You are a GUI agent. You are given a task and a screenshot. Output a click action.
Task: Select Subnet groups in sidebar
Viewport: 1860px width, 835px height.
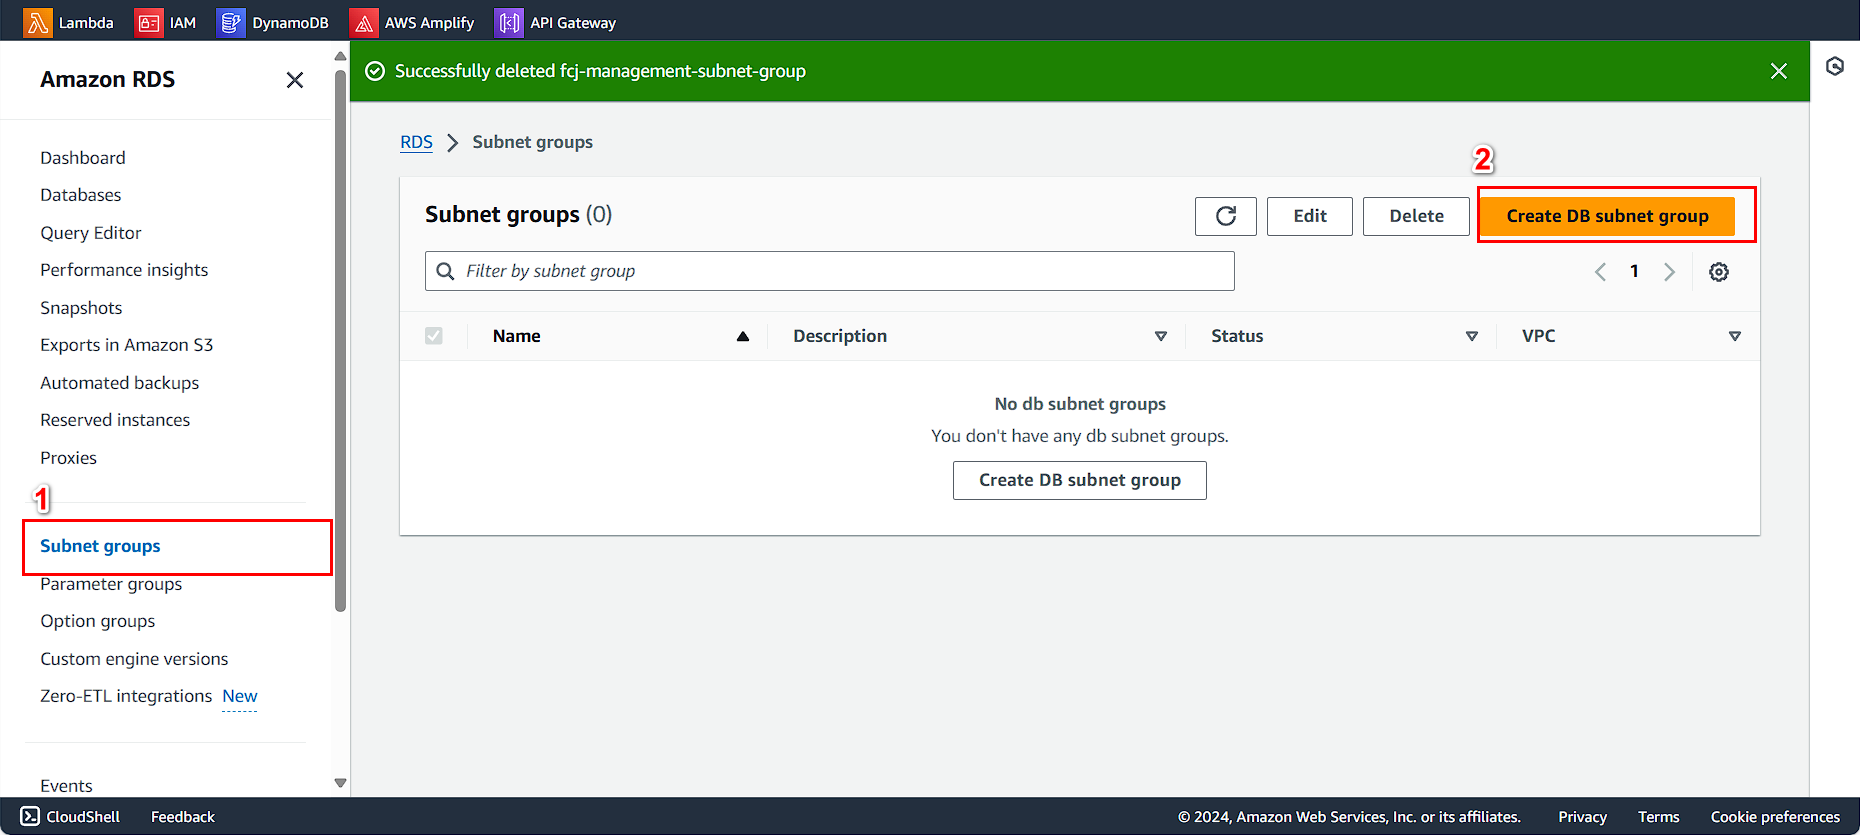click(x=100, y=546)
